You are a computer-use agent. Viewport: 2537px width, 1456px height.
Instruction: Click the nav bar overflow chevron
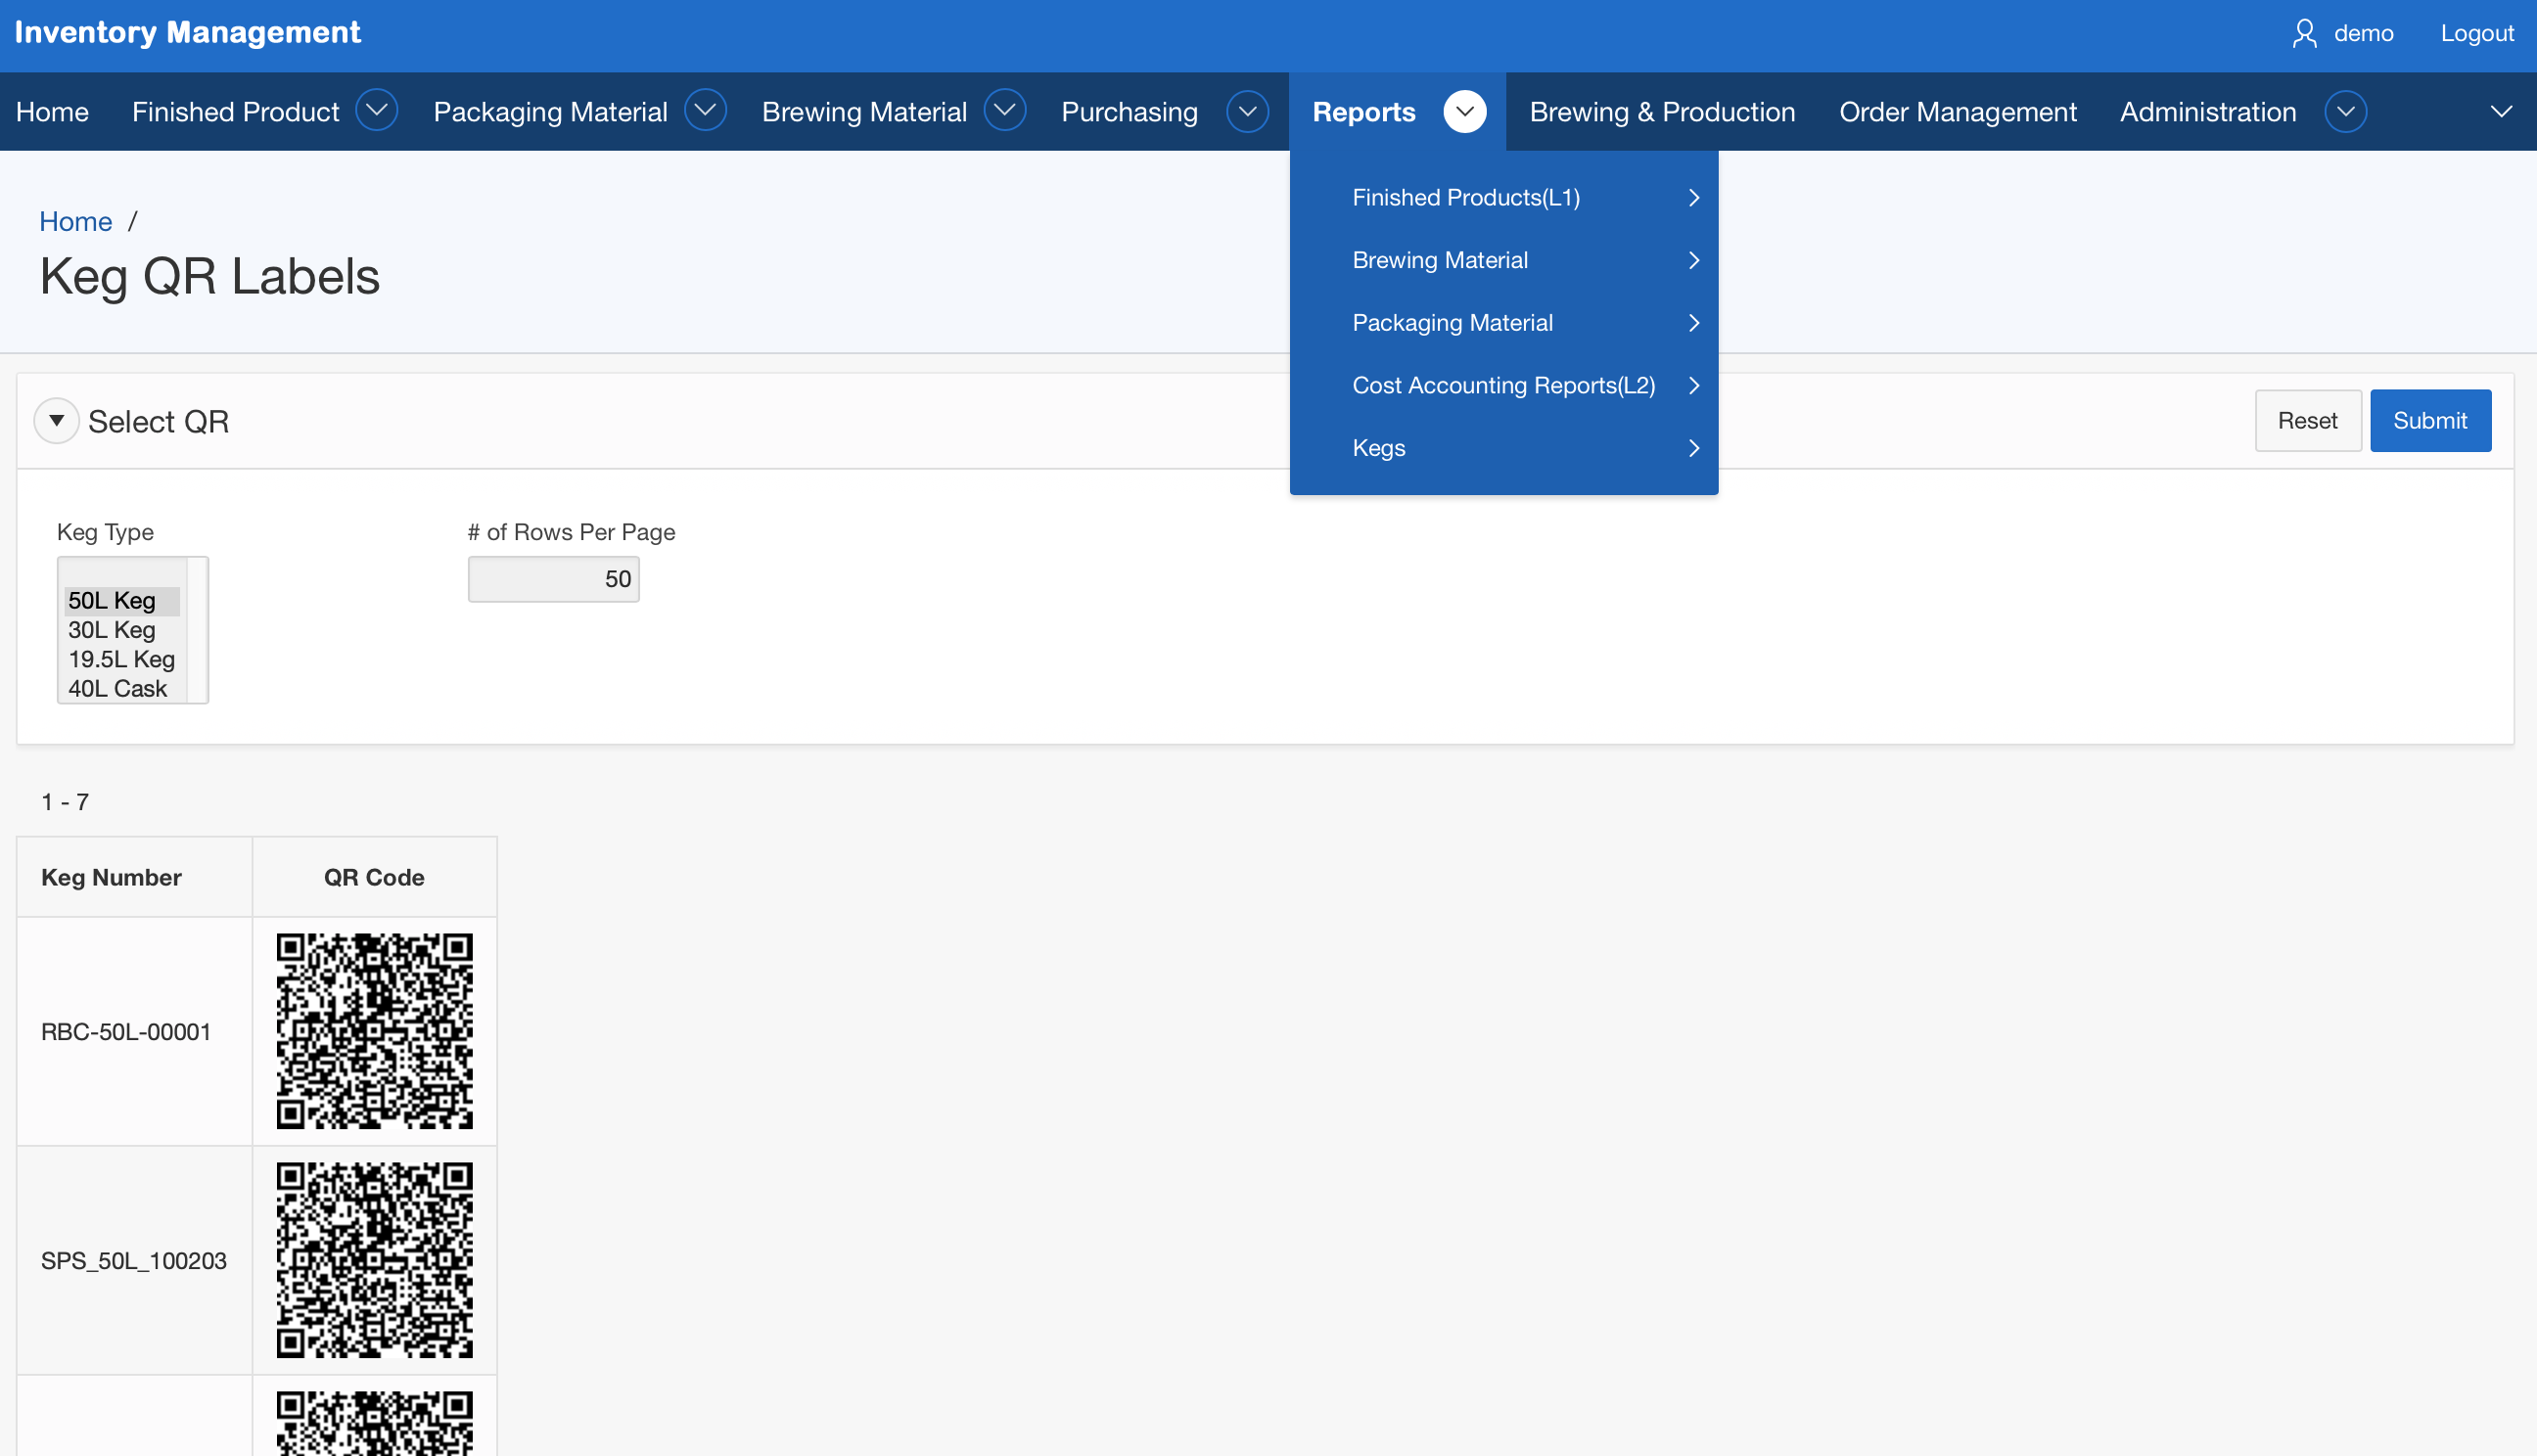click(2500, 111)
